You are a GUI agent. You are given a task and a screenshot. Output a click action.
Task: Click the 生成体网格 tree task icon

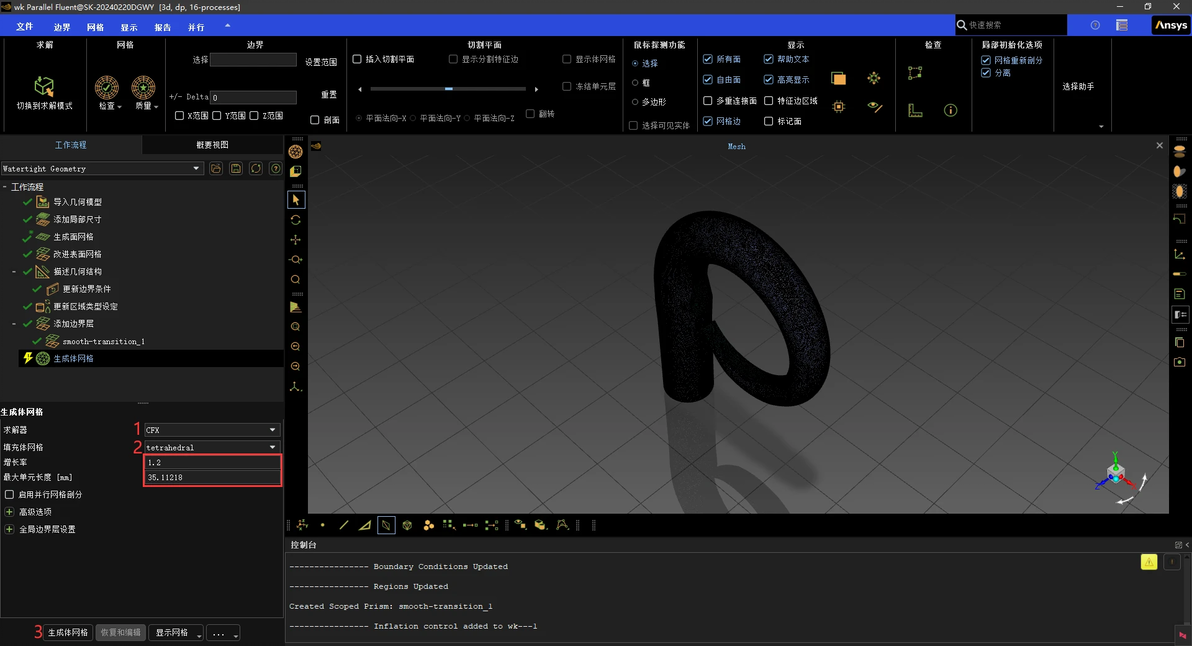click(43, 358)
